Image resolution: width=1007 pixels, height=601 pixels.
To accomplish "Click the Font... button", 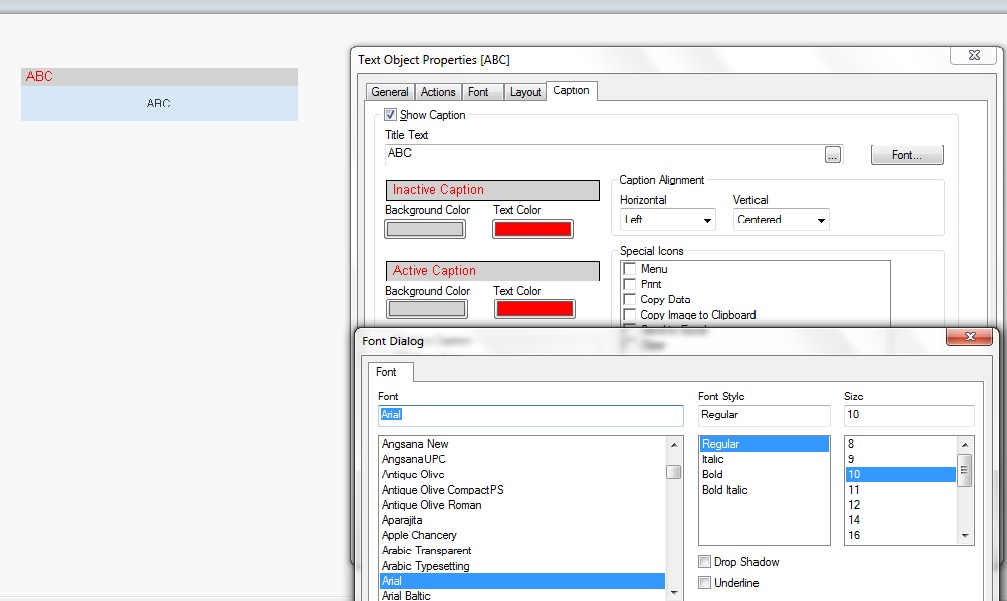I will (x=907, y=155).
